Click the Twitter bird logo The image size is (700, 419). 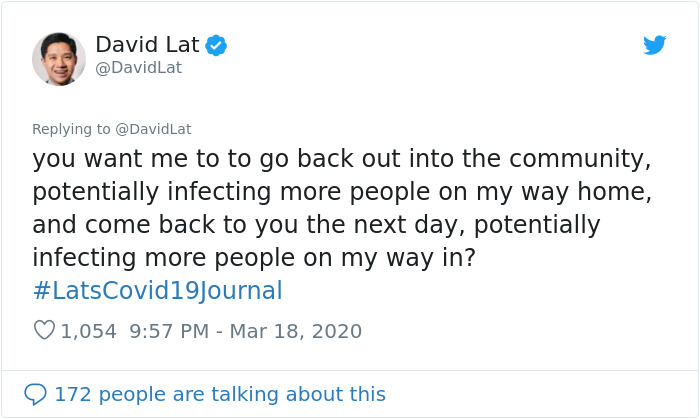(x=654, y=45)
